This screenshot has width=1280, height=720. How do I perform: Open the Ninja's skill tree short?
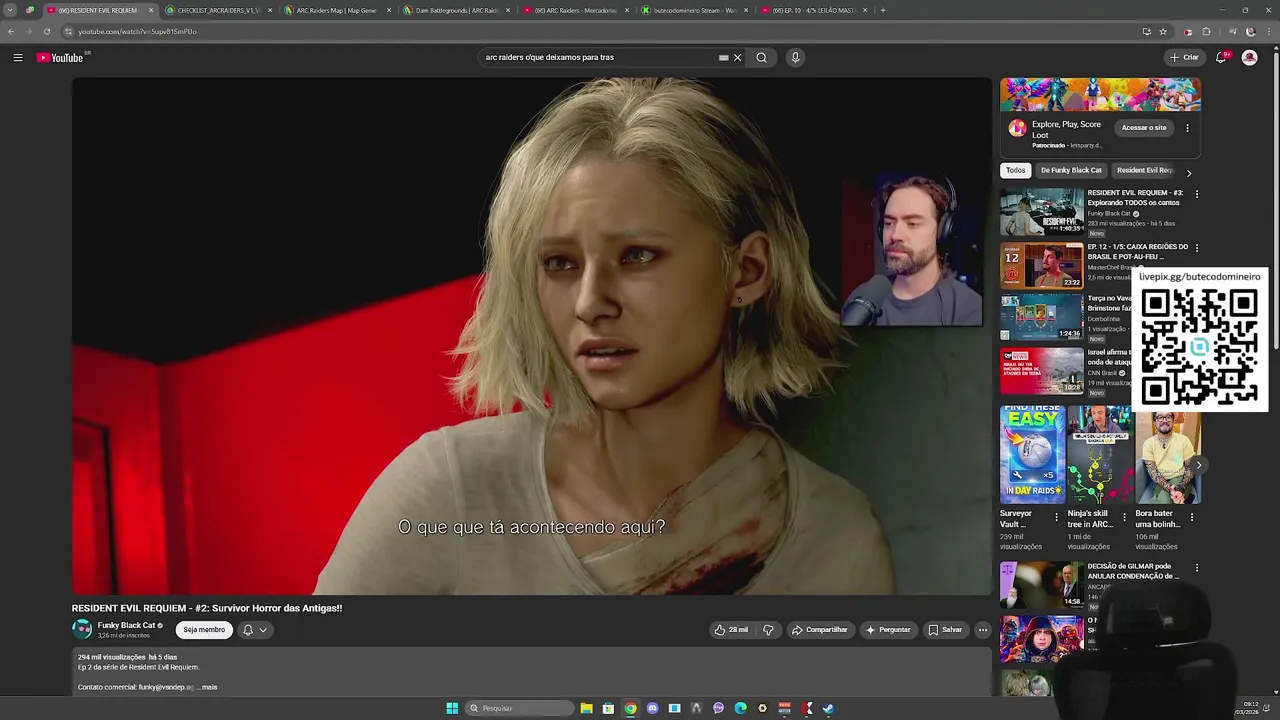tap(1099, 455)
